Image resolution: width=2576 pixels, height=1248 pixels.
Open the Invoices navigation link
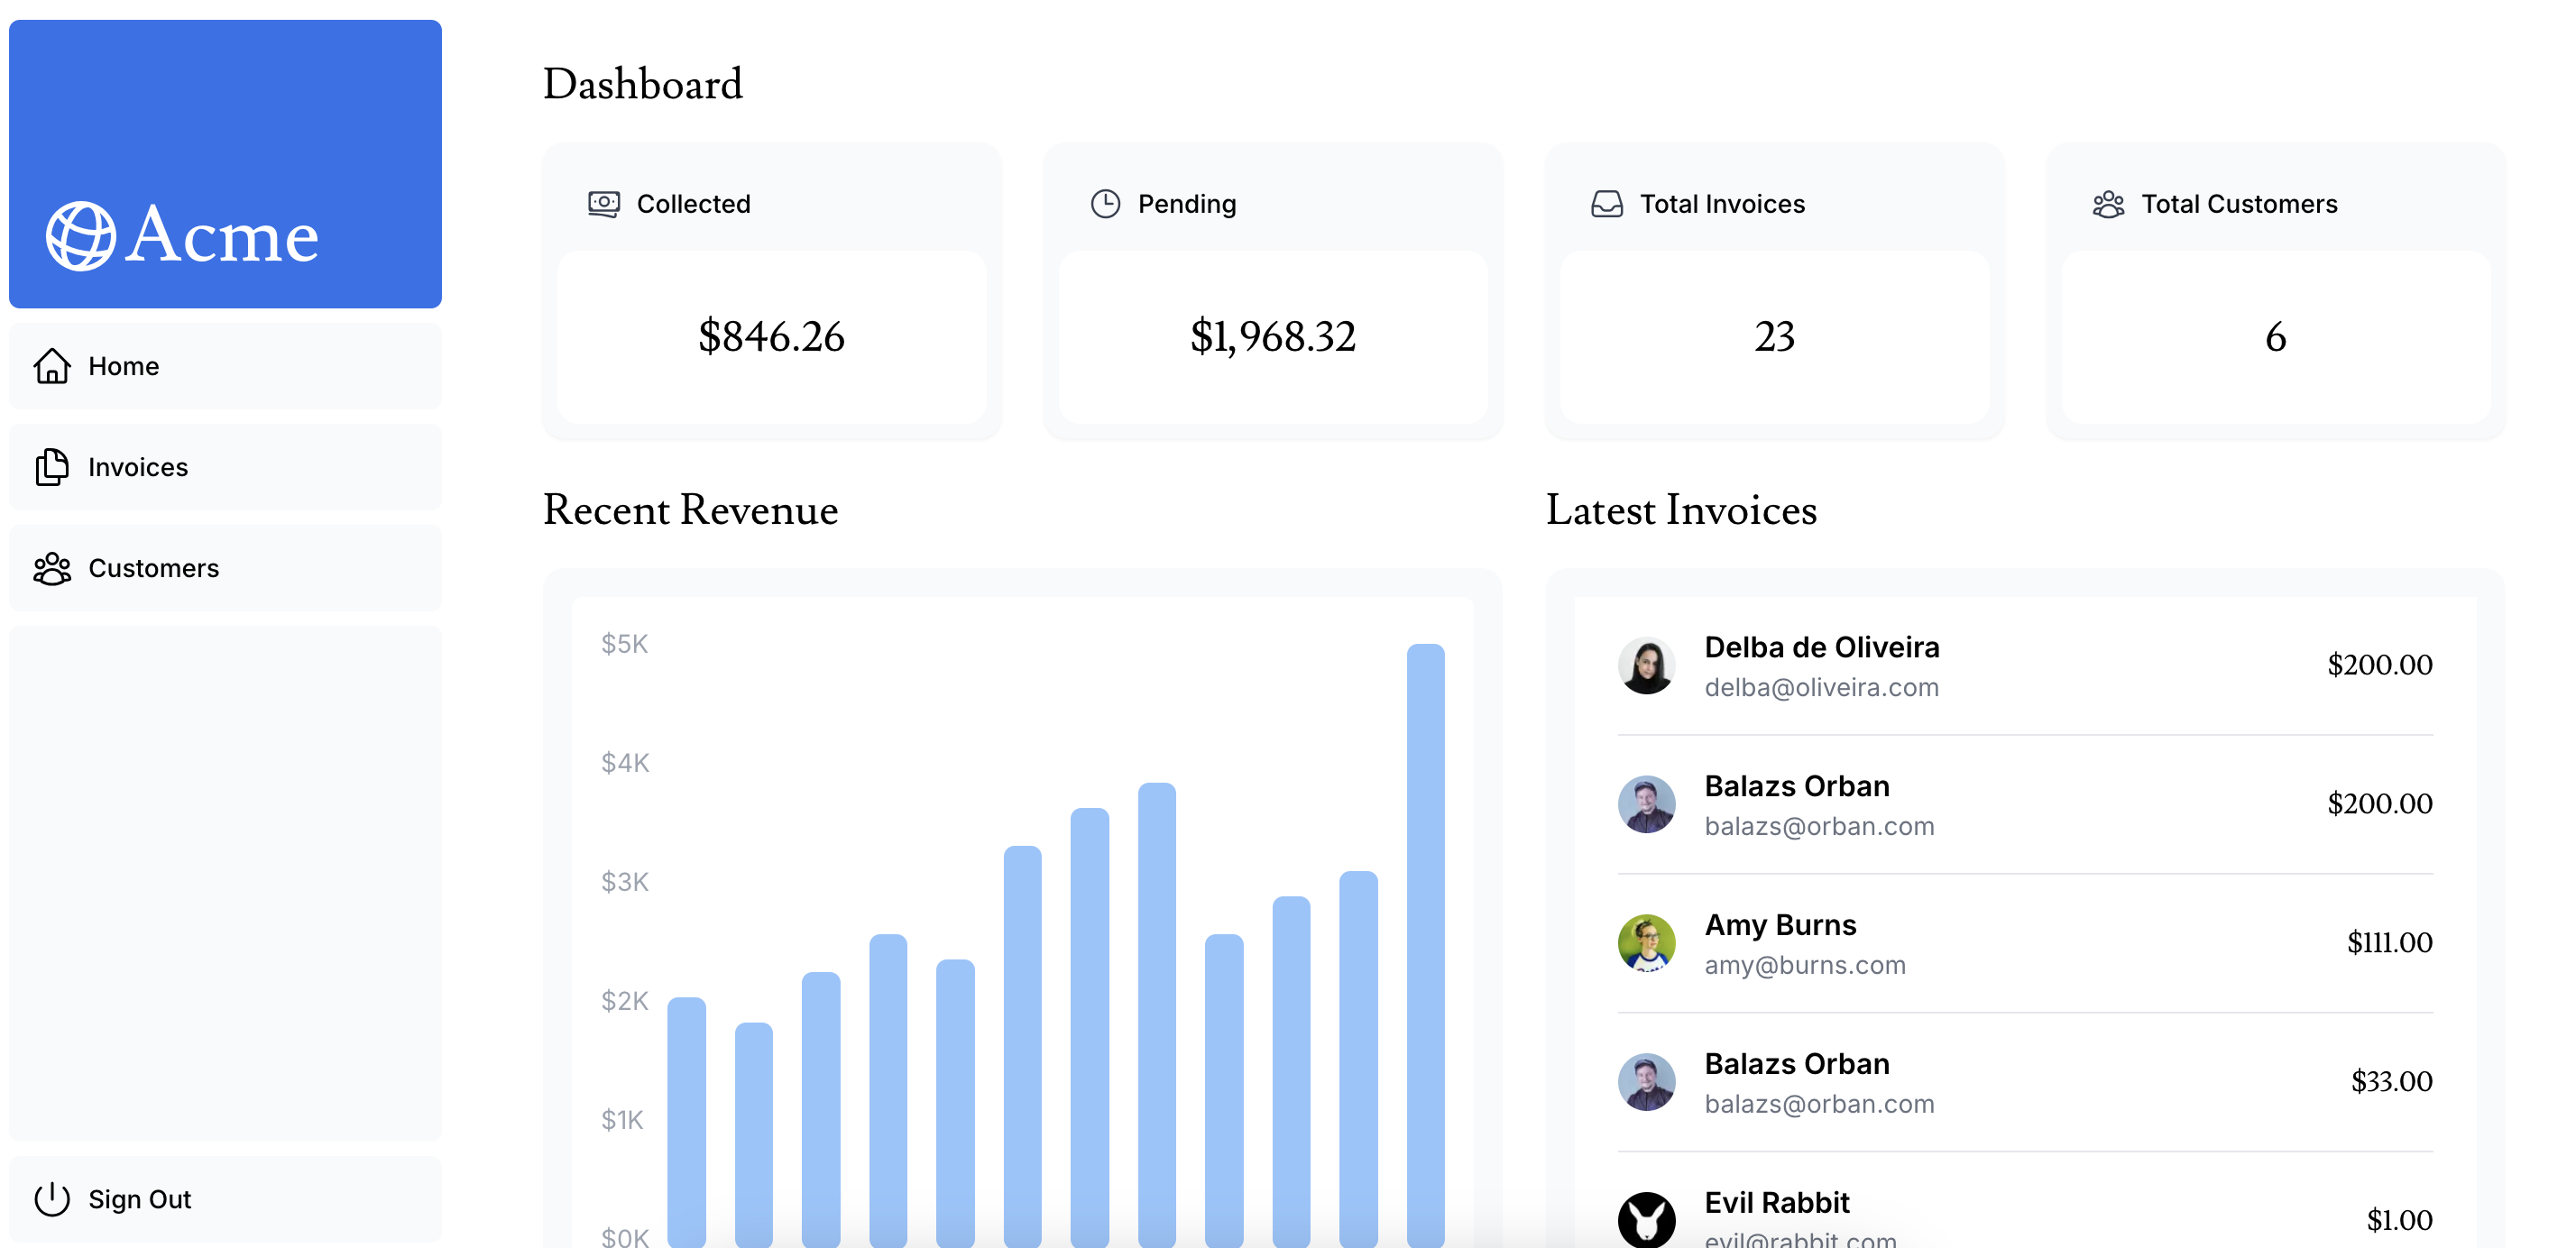coord(225,467)
